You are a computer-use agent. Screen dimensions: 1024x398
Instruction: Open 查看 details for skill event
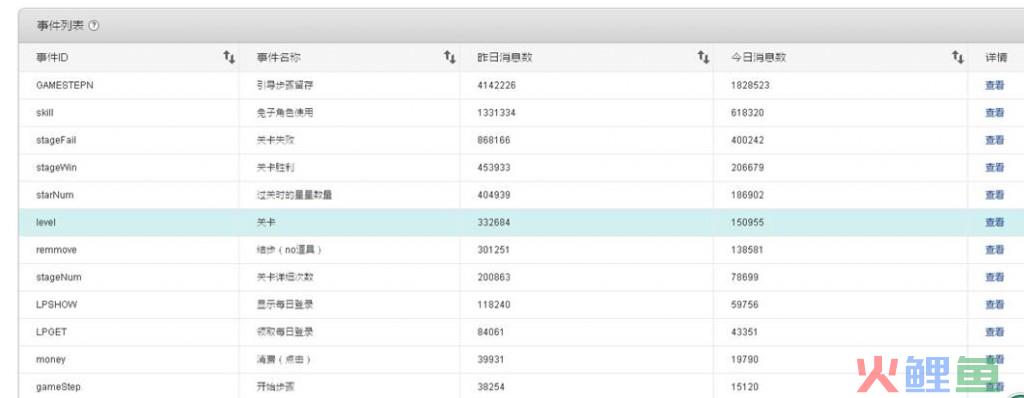pyautogui.click(x=995, y=112)
